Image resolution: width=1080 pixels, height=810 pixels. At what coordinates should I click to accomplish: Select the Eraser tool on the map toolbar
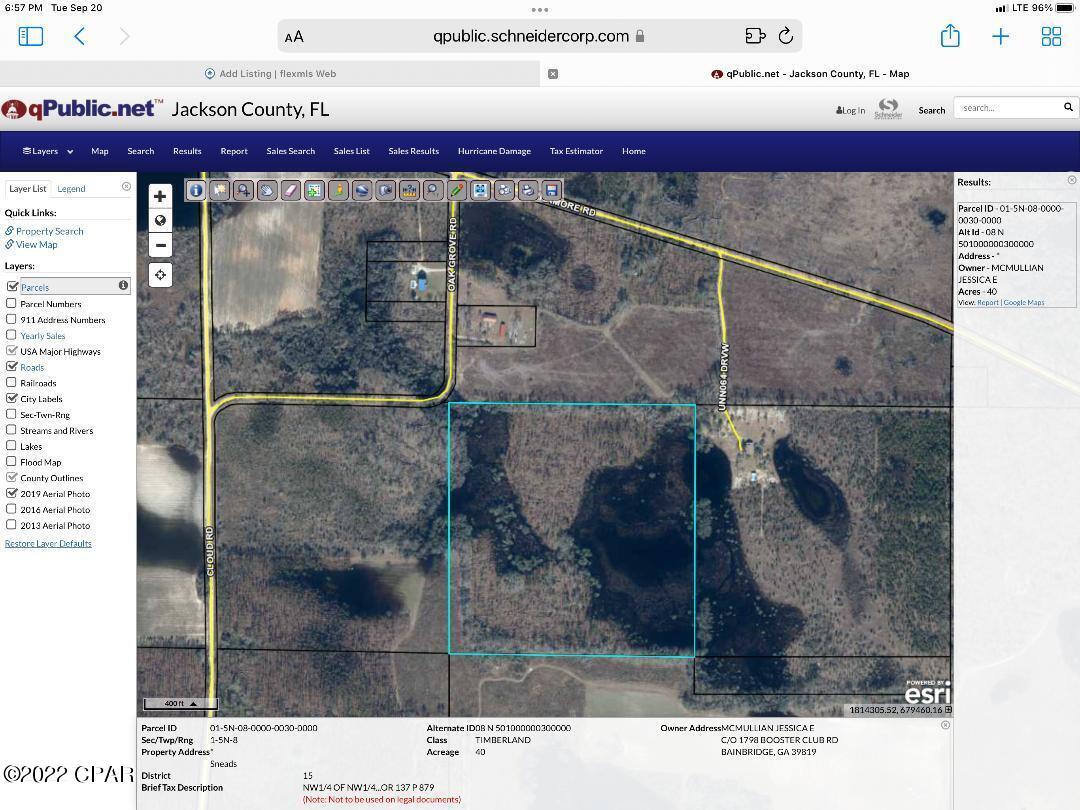tap(291, 190)
